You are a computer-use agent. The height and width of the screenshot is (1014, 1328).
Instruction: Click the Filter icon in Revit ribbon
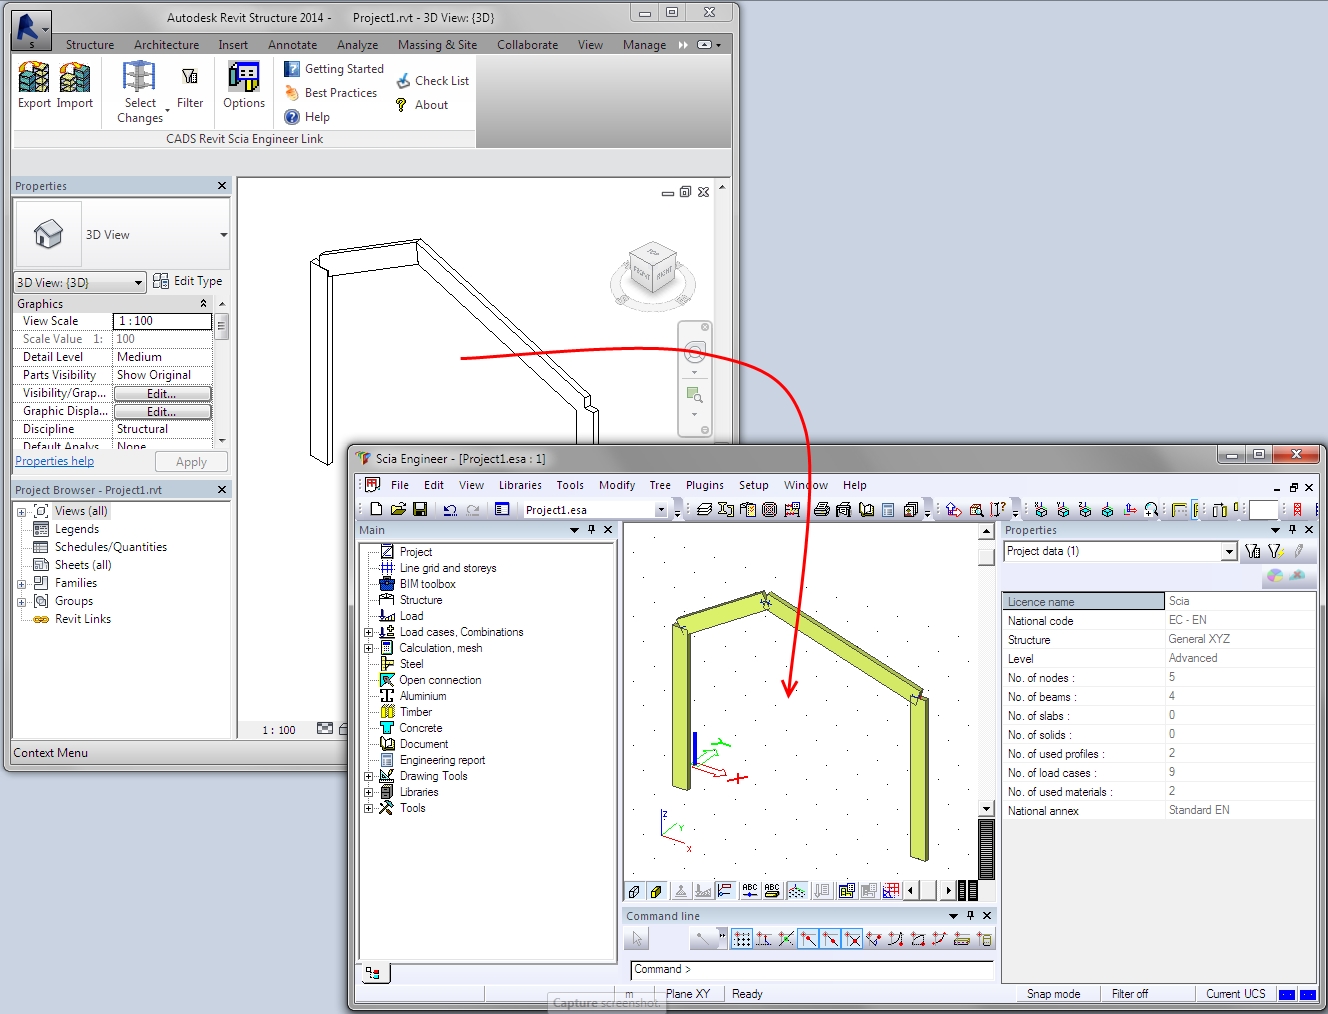coord(189,79)
